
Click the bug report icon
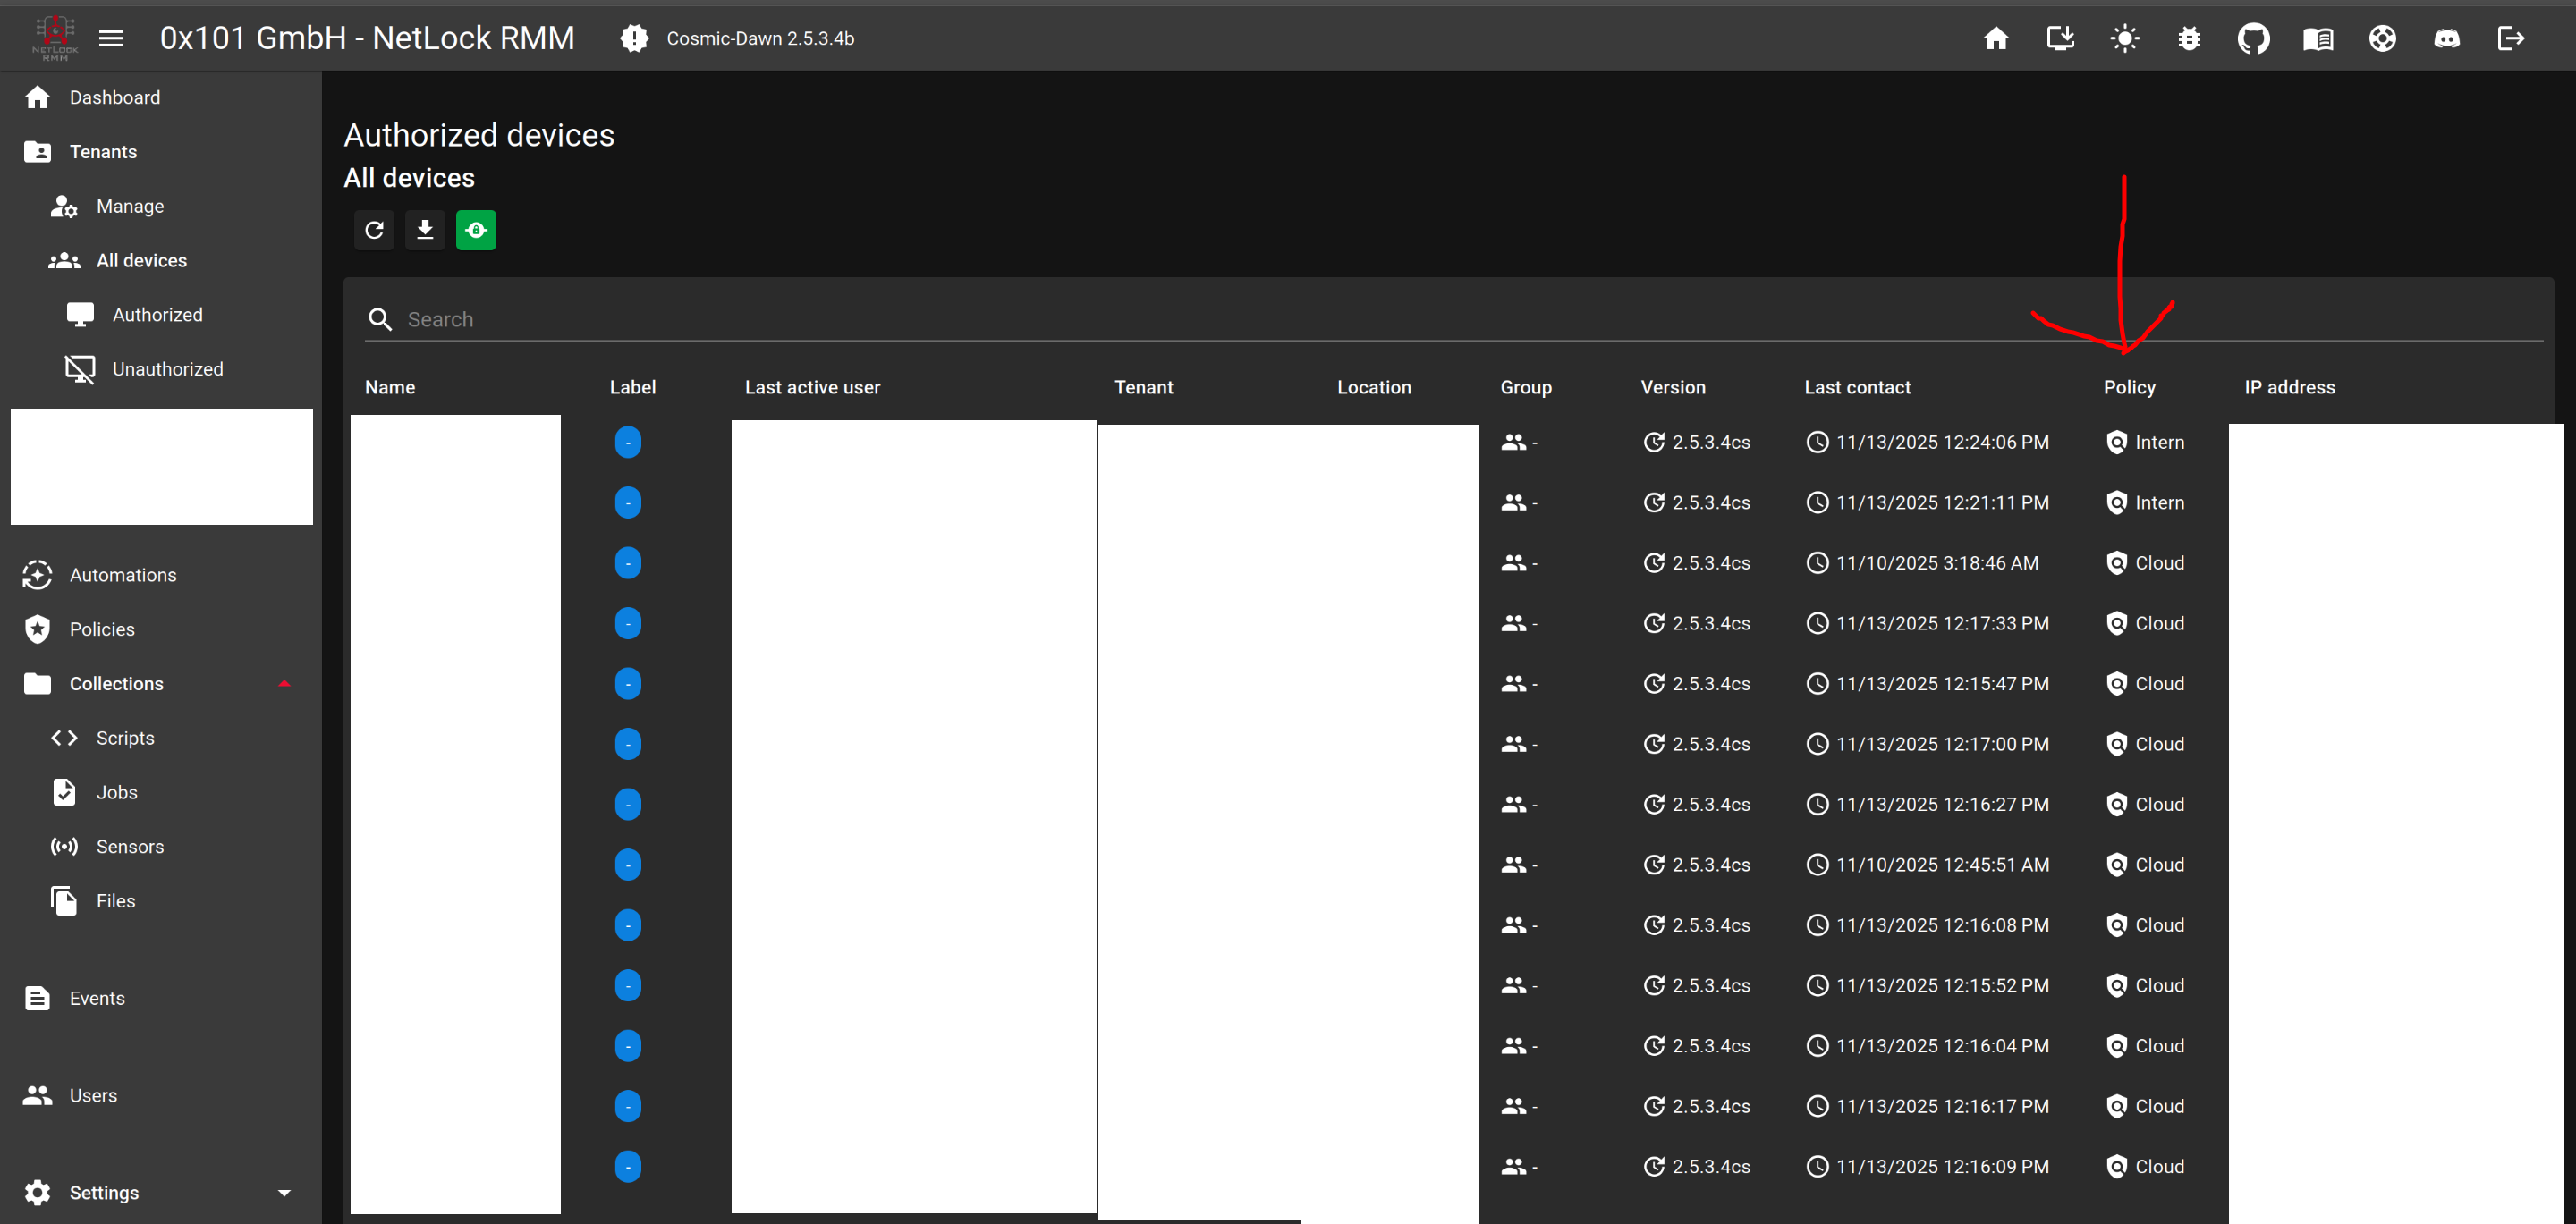click(x=2189, y=39)
